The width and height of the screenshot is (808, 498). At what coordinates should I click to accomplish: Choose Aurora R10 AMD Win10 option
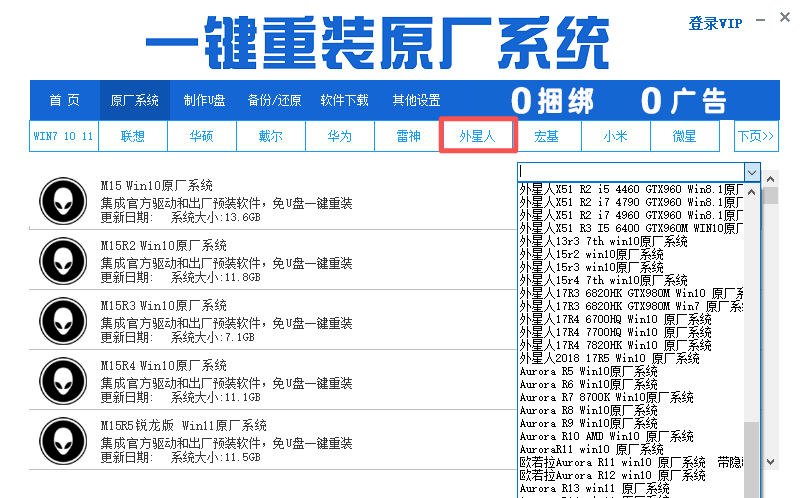[631, 436]
